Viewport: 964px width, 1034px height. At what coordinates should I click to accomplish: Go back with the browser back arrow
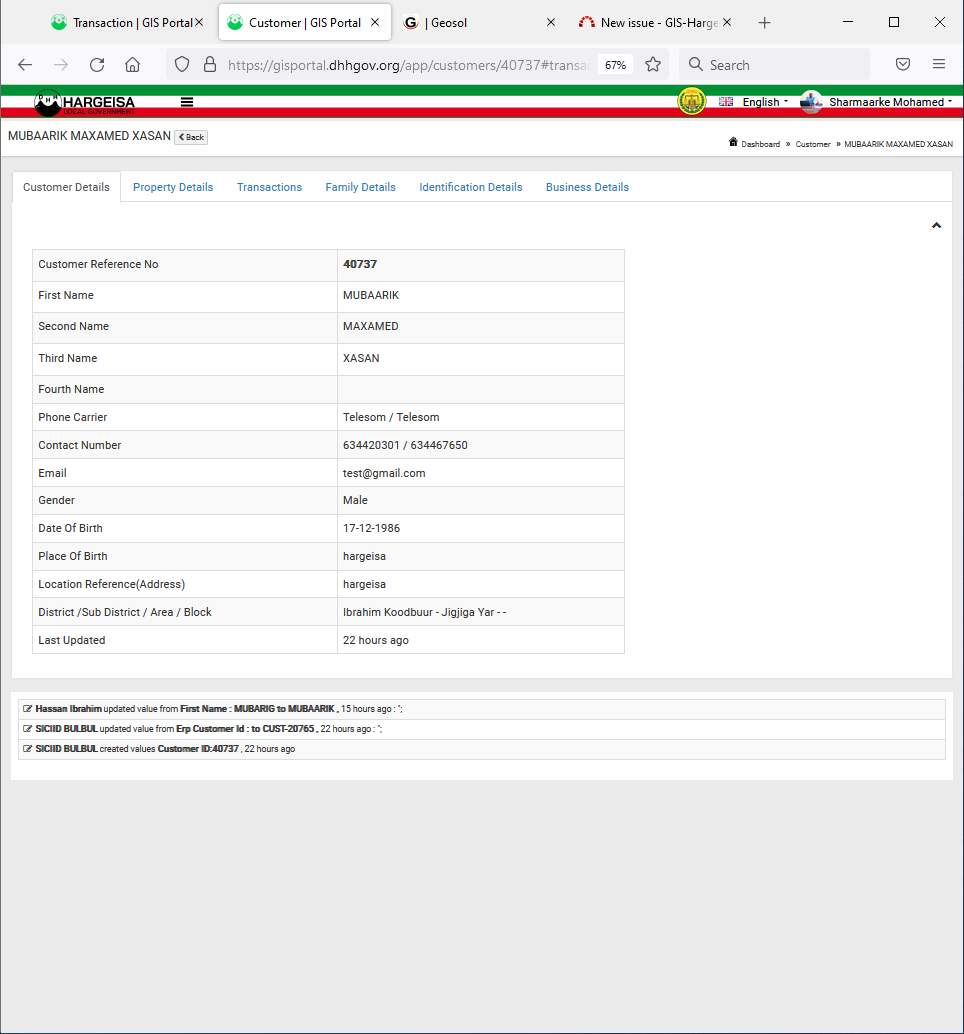coord(25,65)
